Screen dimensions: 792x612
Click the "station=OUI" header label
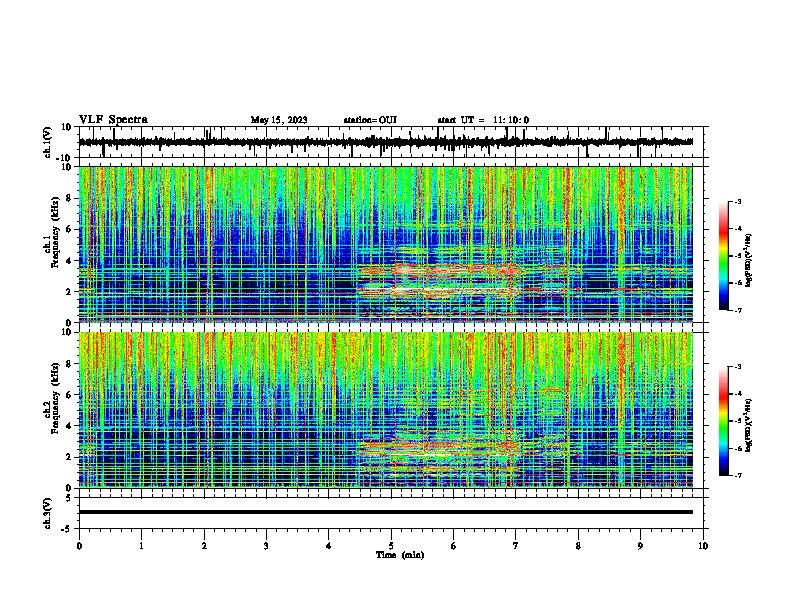tap(370, 120)
